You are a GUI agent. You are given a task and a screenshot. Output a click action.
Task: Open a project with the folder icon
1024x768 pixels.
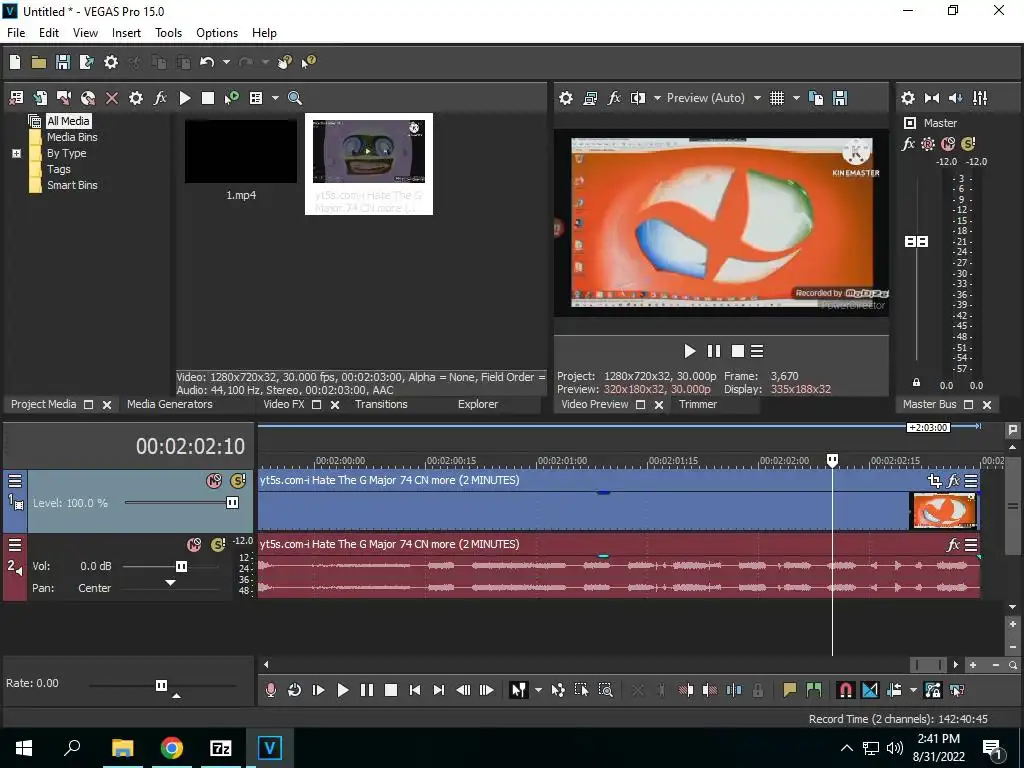(39, 62)
